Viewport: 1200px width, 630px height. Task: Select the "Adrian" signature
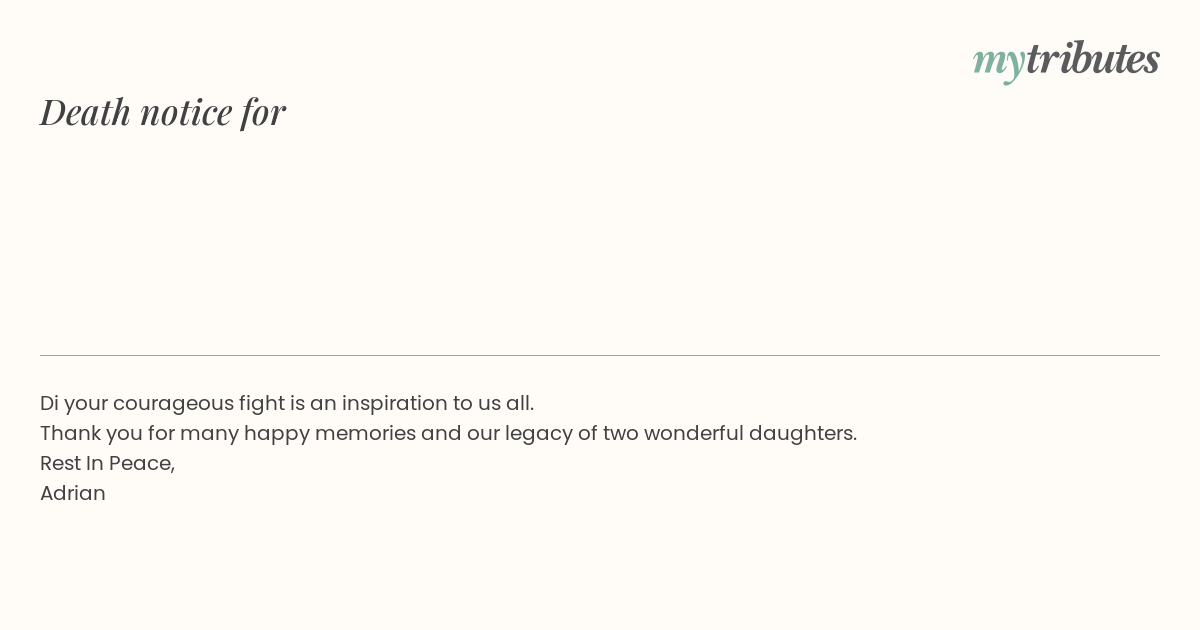point(73,493)
